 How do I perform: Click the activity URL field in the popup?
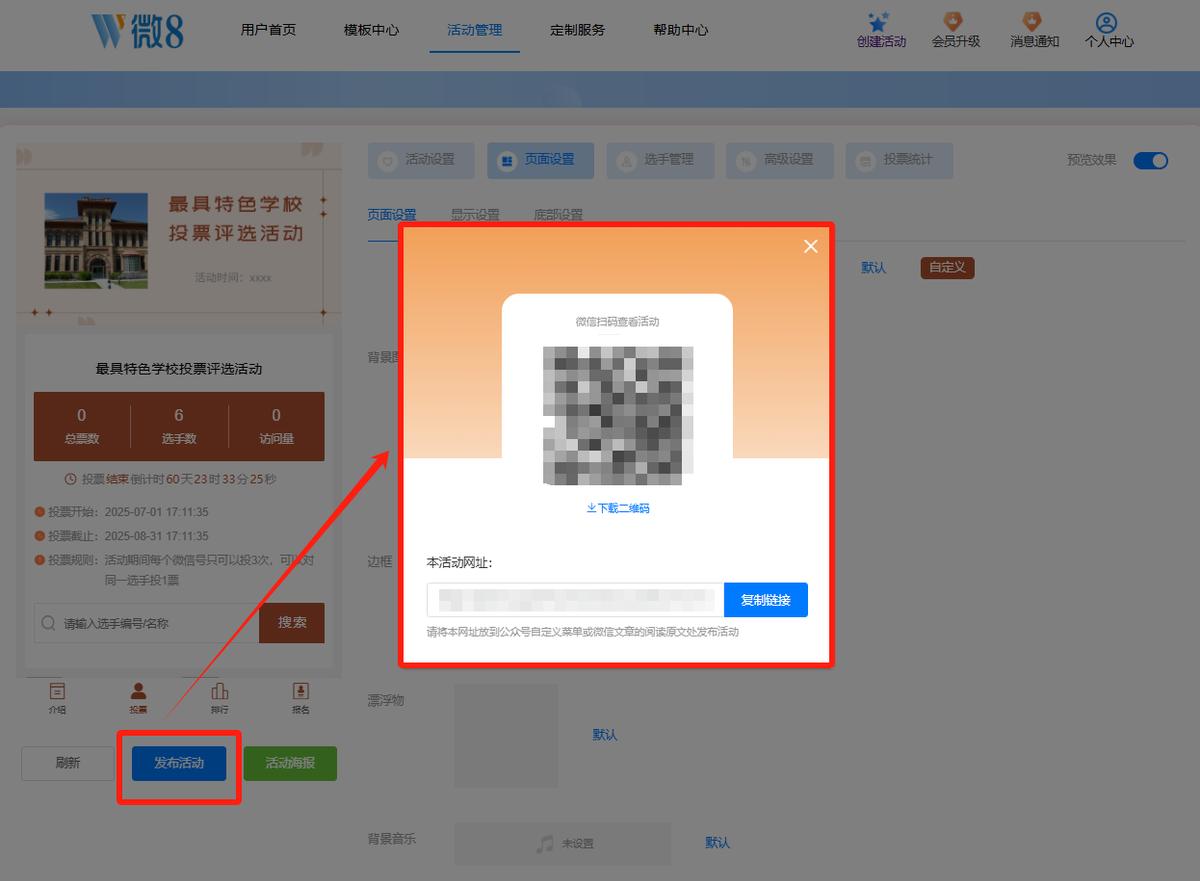[575, 600]
